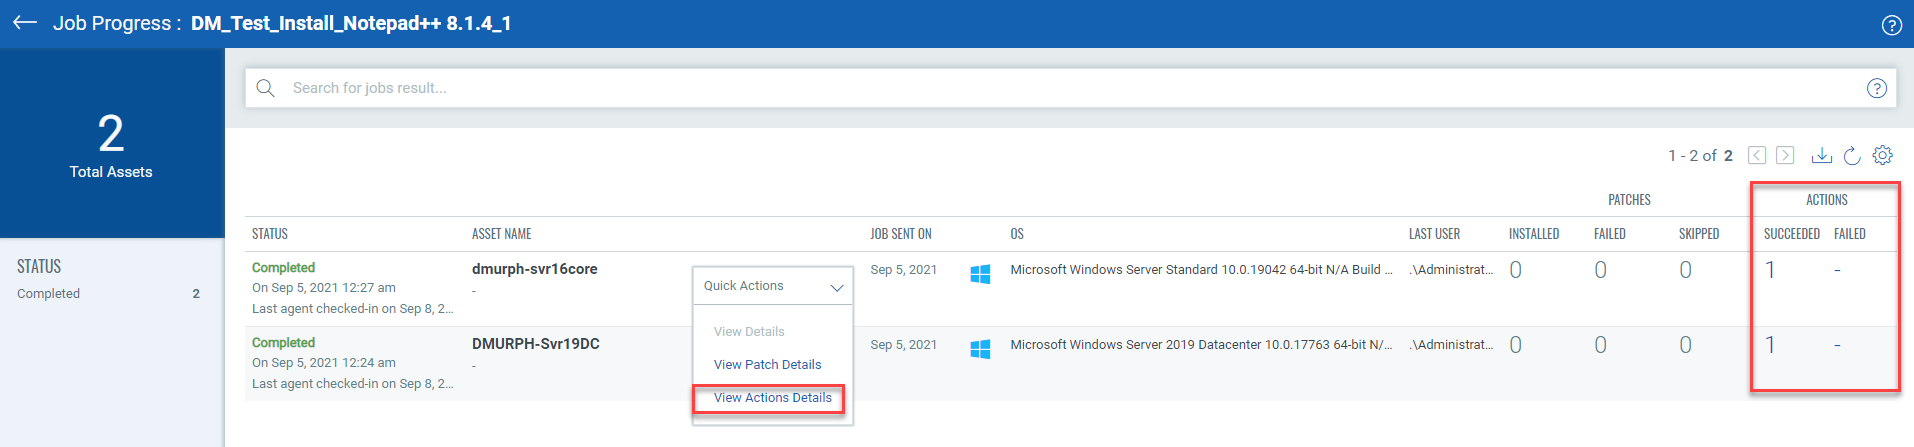Select View Details menu entry
Screen dimensions: 1914x447
click(749, 331)
